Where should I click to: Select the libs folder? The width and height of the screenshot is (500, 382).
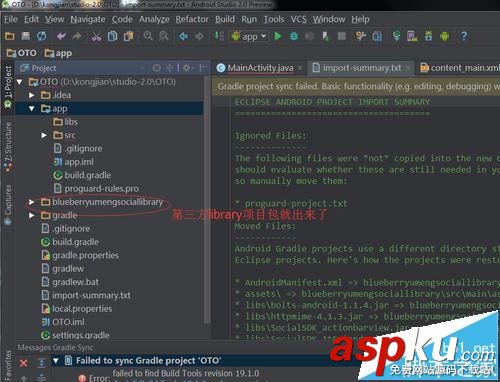(x=66, y=122)
